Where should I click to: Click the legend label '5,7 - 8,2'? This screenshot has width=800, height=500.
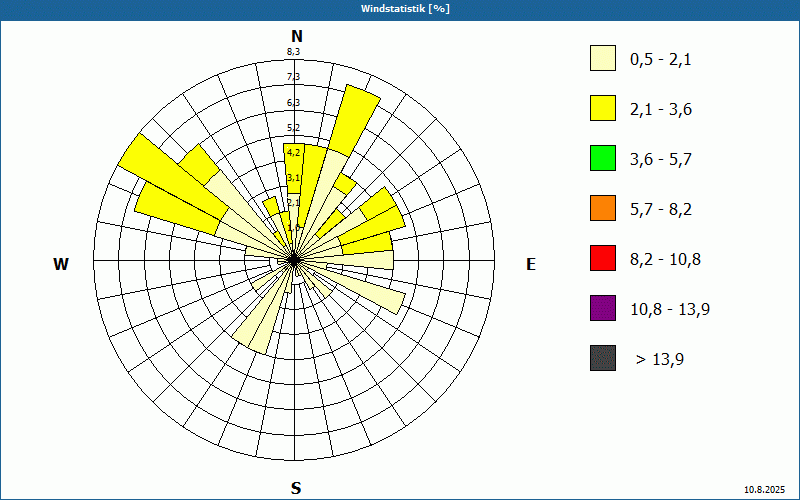pos(661,210)
